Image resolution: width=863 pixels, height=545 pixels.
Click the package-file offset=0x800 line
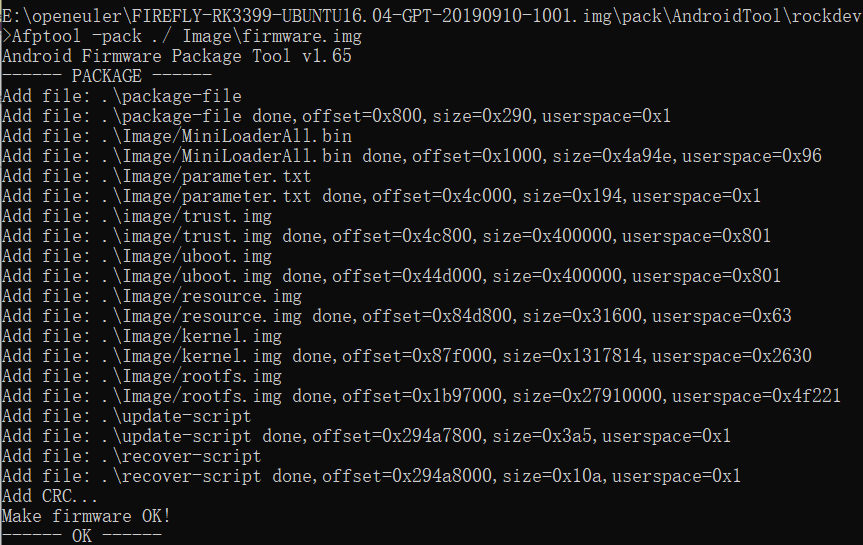point(336,116)
